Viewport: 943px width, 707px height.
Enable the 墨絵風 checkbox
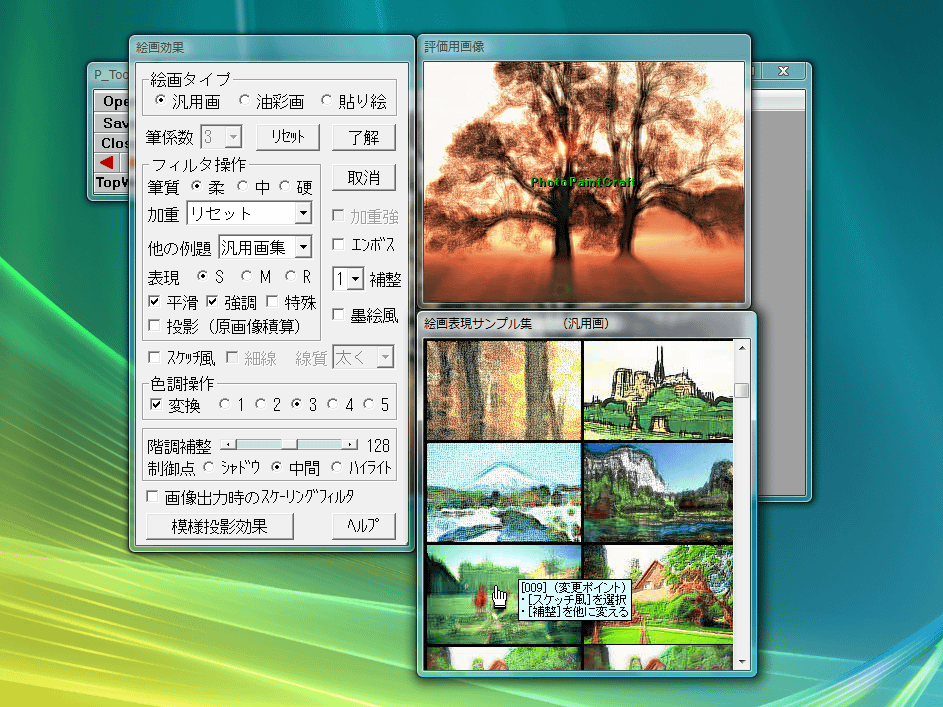tap(338, 314)
